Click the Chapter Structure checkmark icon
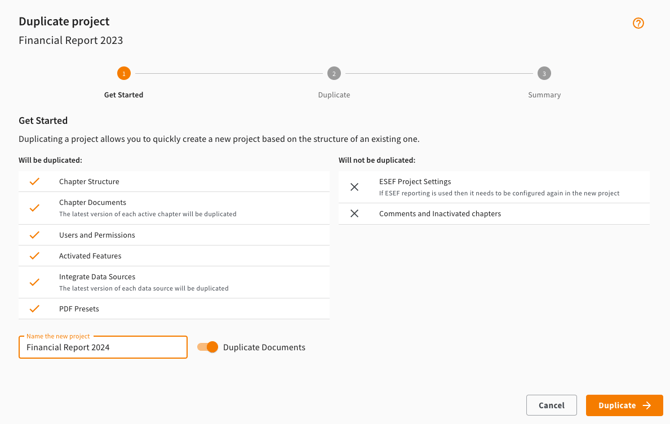670x424 pixels. [x=35, y=182]
